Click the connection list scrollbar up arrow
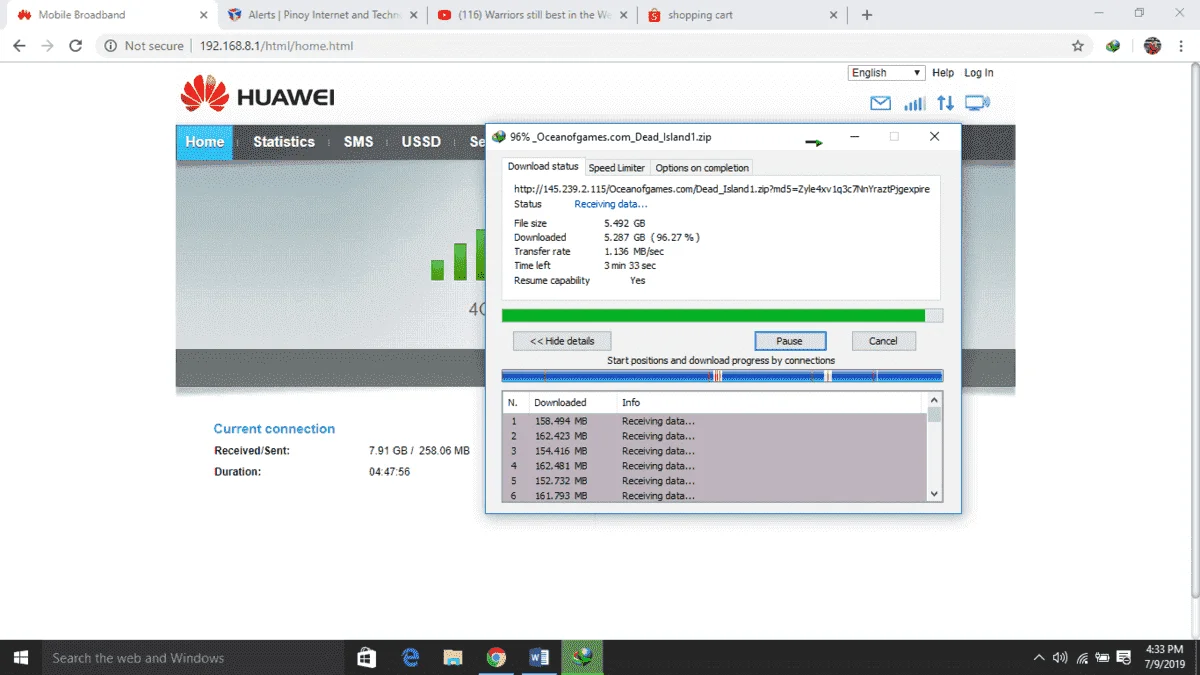The image size is (1200, 675). point(935,400)
